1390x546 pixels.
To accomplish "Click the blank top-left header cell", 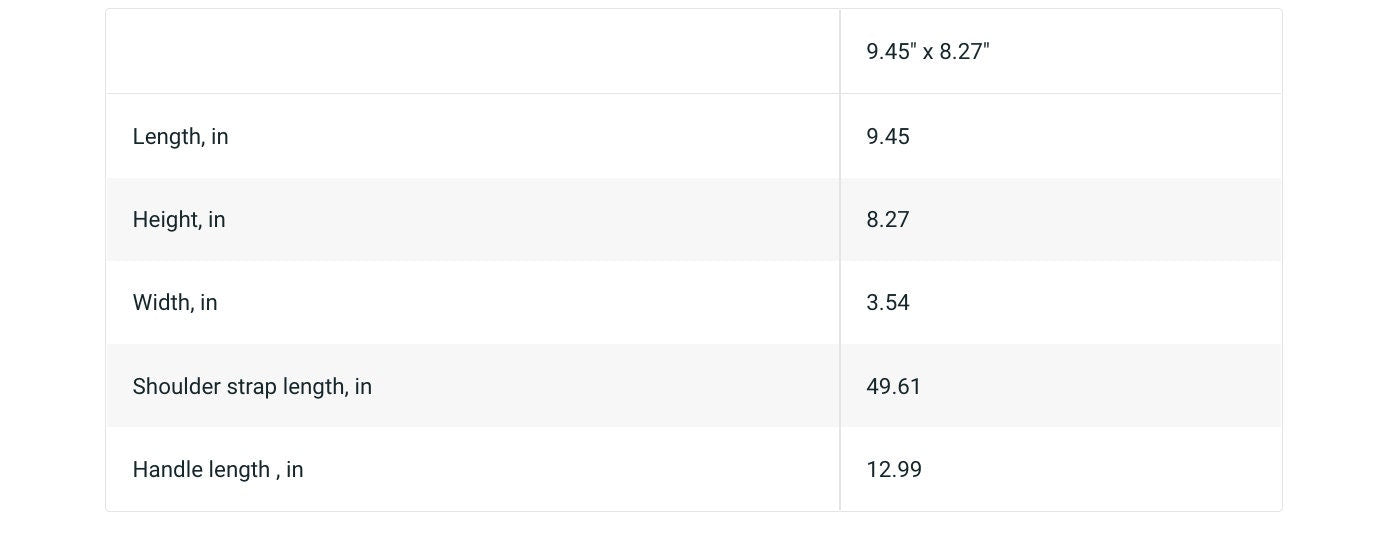I will click(472, 52).
